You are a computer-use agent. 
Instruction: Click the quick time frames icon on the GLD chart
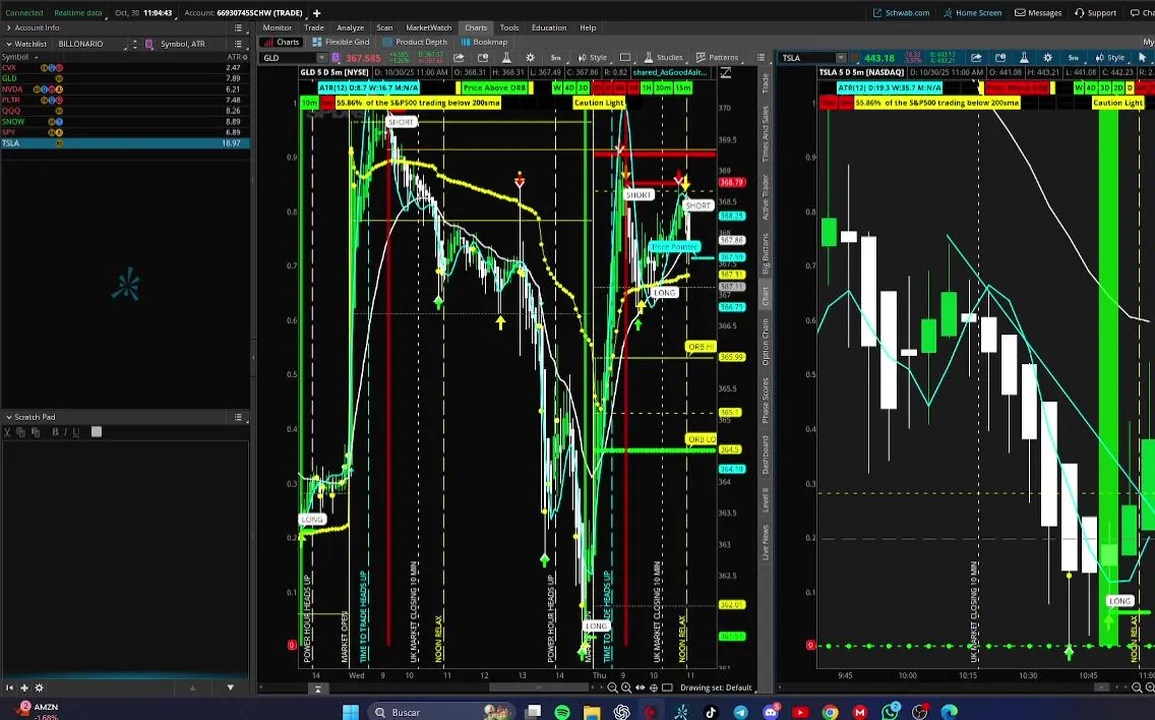point(482,57)
